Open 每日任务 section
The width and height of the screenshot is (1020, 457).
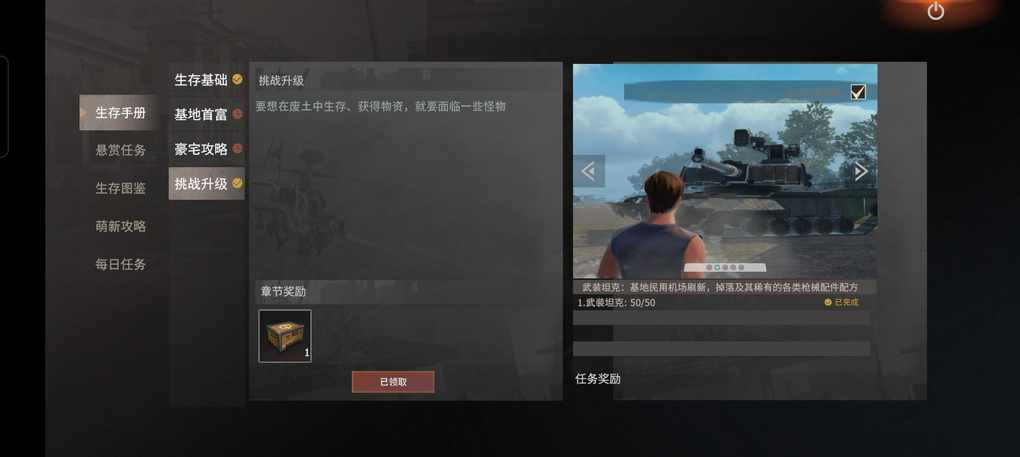[120, 265]
